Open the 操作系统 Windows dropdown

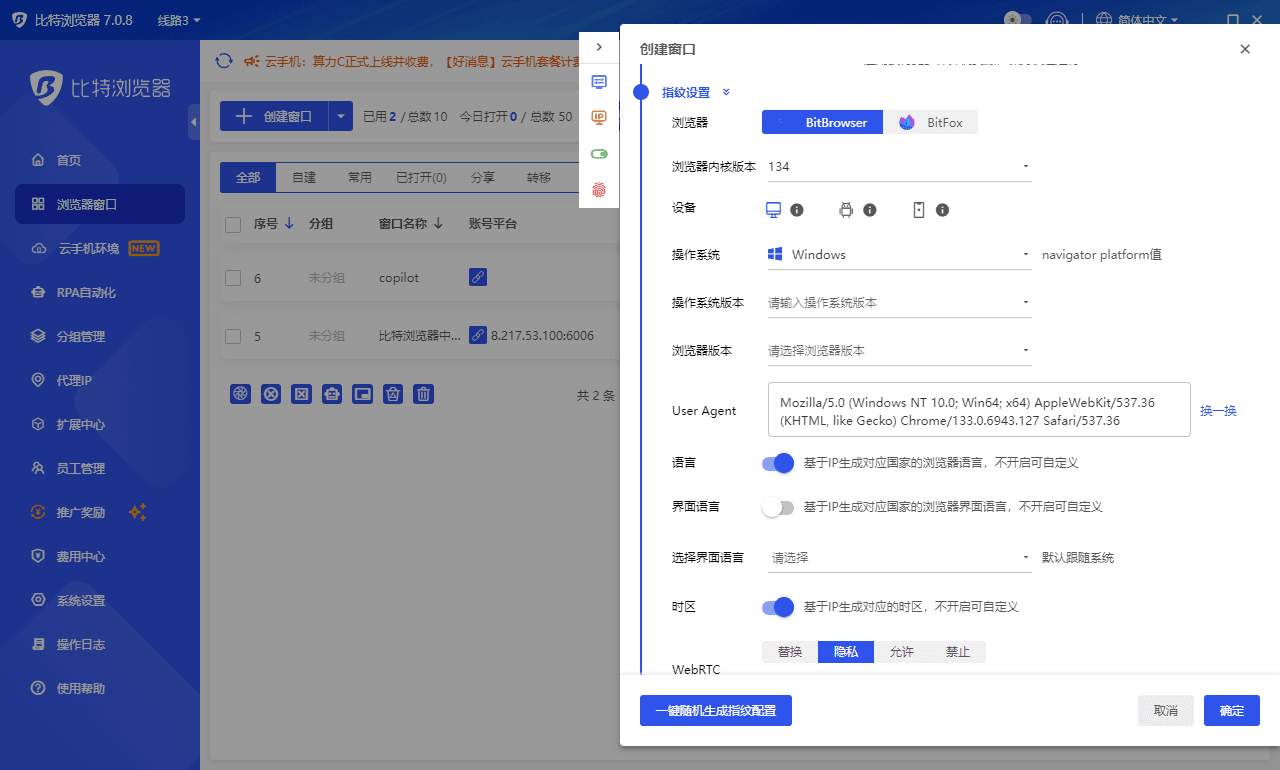pyautogui.click(x=898, y=255)
